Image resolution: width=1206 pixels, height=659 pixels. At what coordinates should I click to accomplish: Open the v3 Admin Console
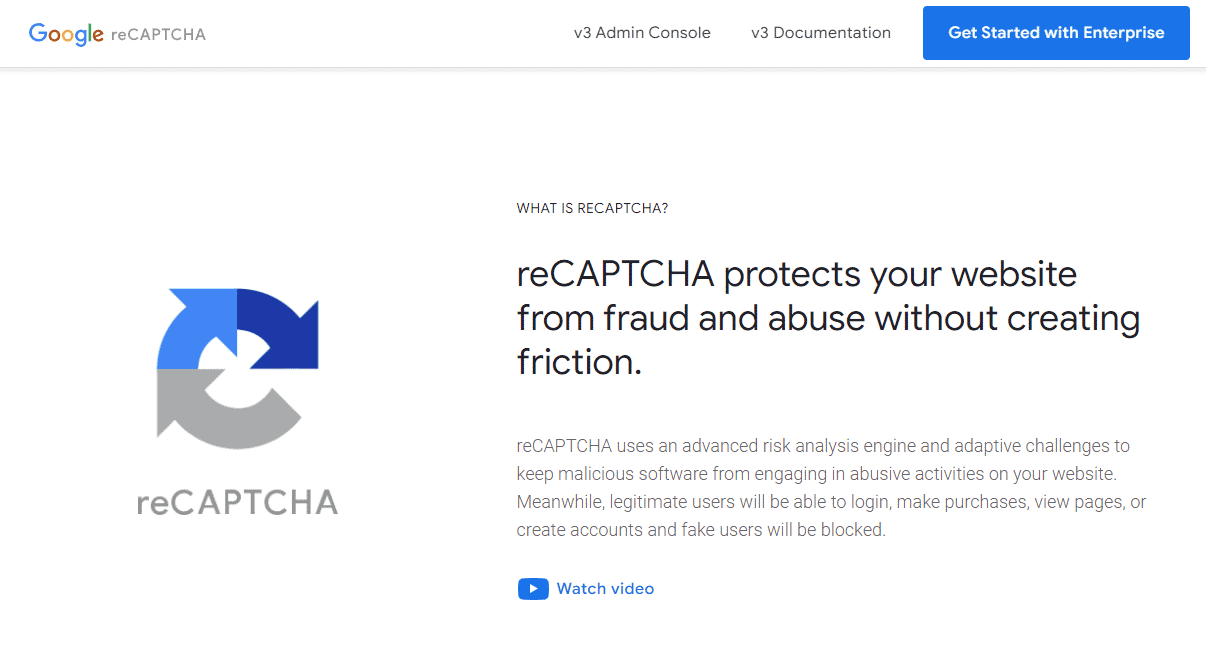[642, 32]
